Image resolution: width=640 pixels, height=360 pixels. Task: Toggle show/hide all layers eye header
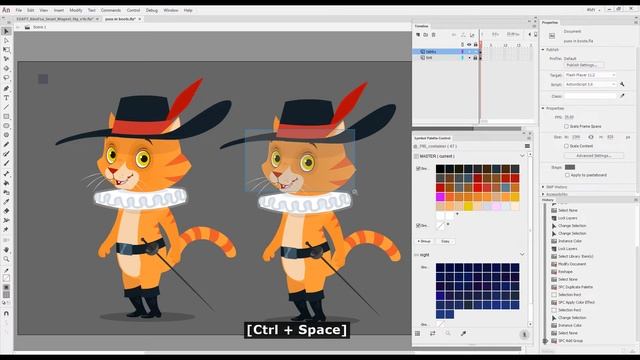click(x=469, y=44)
